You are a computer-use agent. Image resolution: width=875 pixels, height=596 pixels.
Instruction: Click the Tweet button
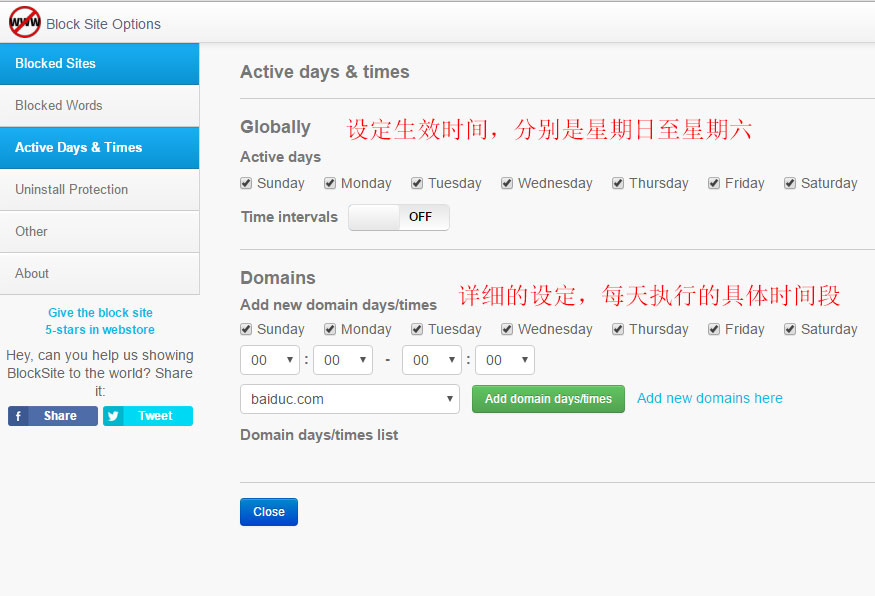(x=148, y=416)
